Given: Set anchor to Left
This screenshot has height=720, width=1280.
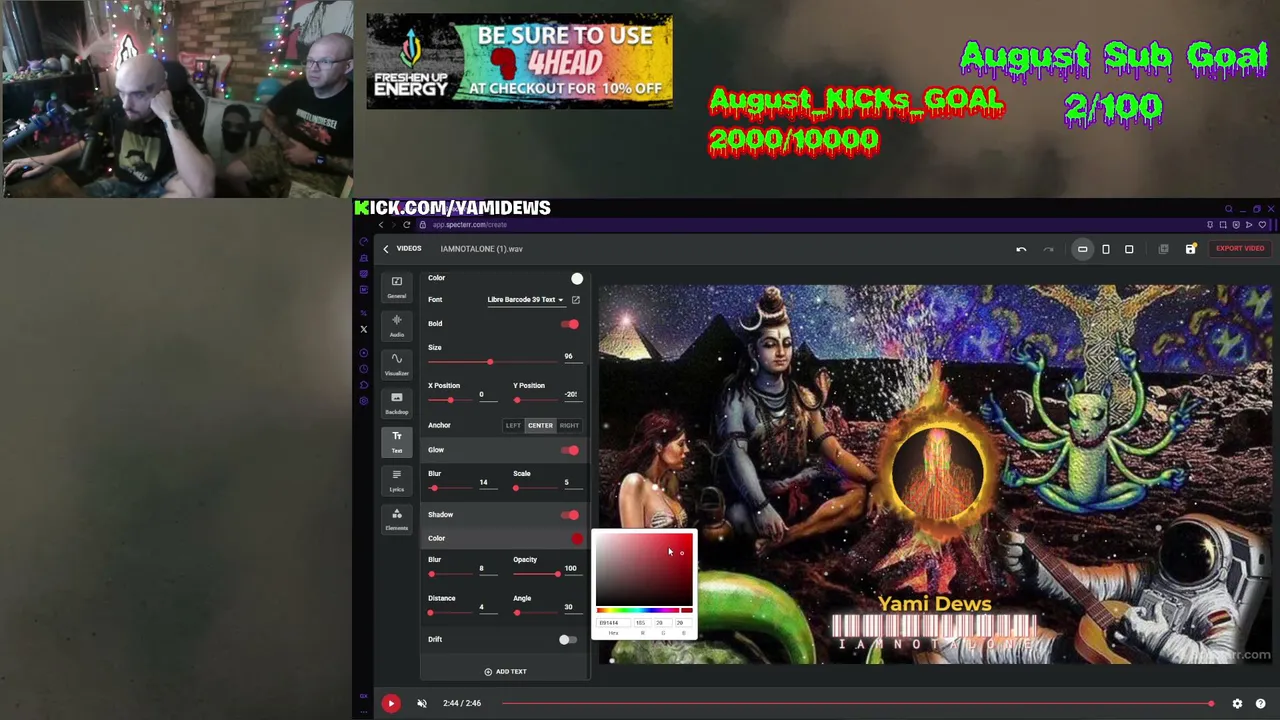Looking at the screenshot, I should (x=513, y=426).
